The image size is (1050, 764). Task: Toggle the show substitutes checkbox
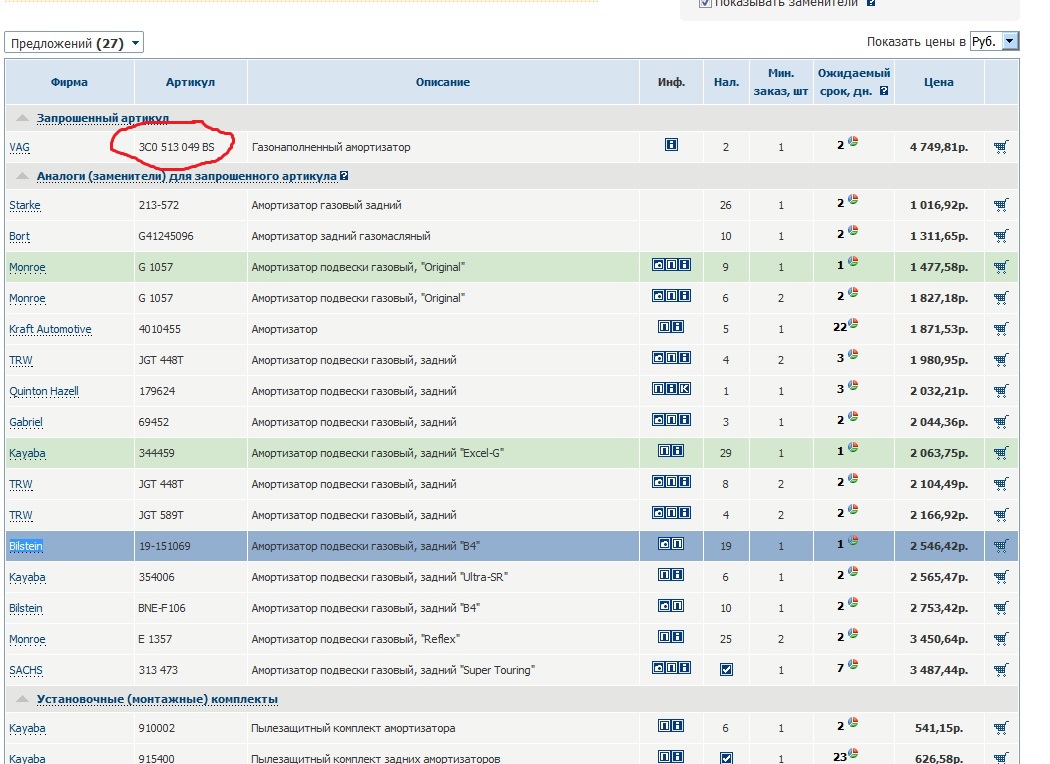click(x=705, y=4)
